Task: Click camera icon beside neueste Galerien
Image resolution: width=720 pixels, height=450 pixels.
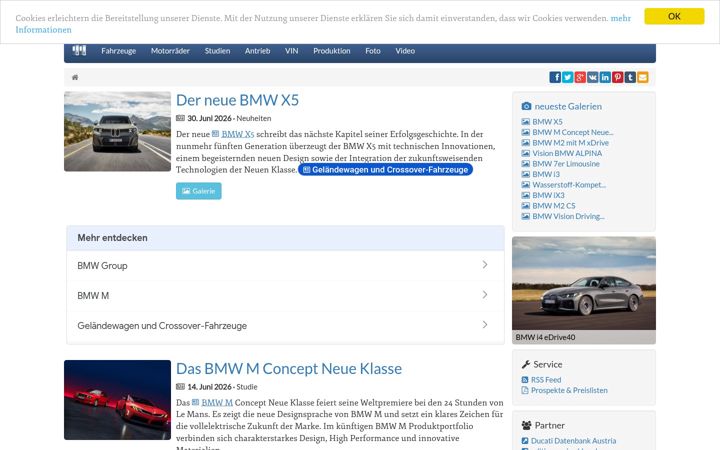Action: click(526, 106)
